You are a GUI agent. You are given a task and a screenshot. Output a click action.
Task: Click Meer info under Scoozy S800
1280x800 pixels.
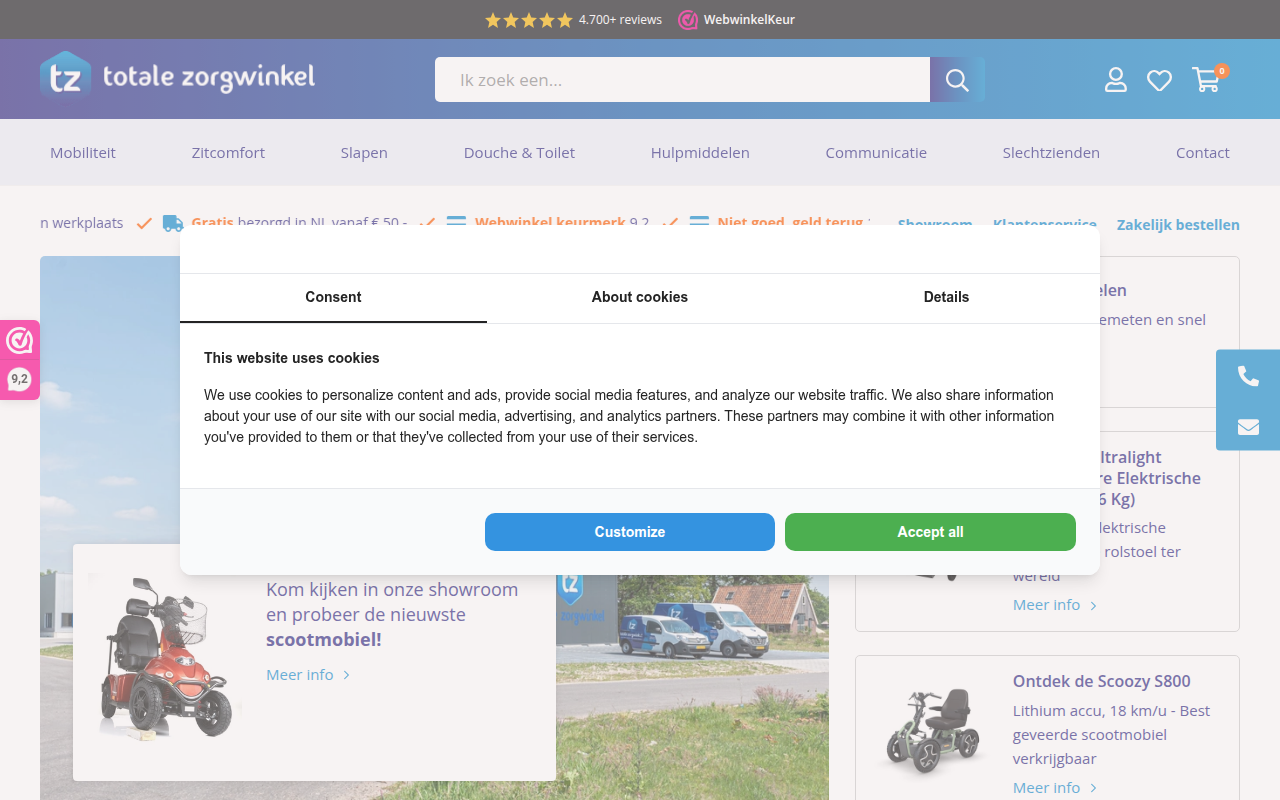click(x=1055, y=787)
